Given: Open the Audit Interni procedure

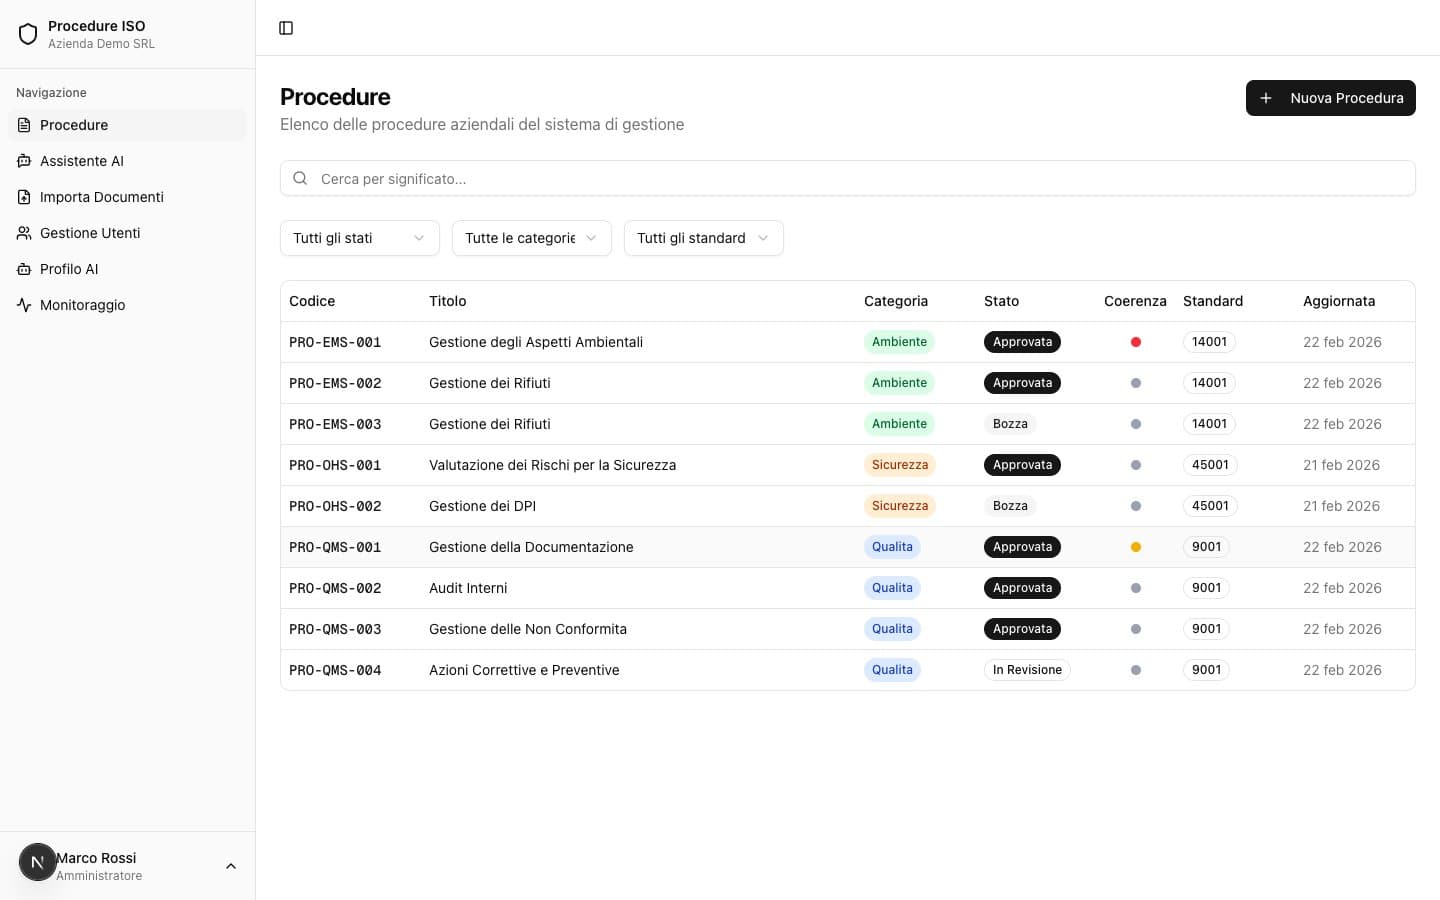Looking at the screenshot, I should coord(468,588).
